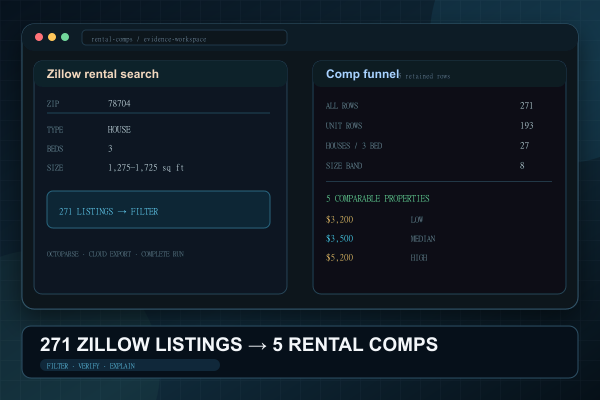Click the SIZE field label
The image size is (600, 400).
(55, 168)
